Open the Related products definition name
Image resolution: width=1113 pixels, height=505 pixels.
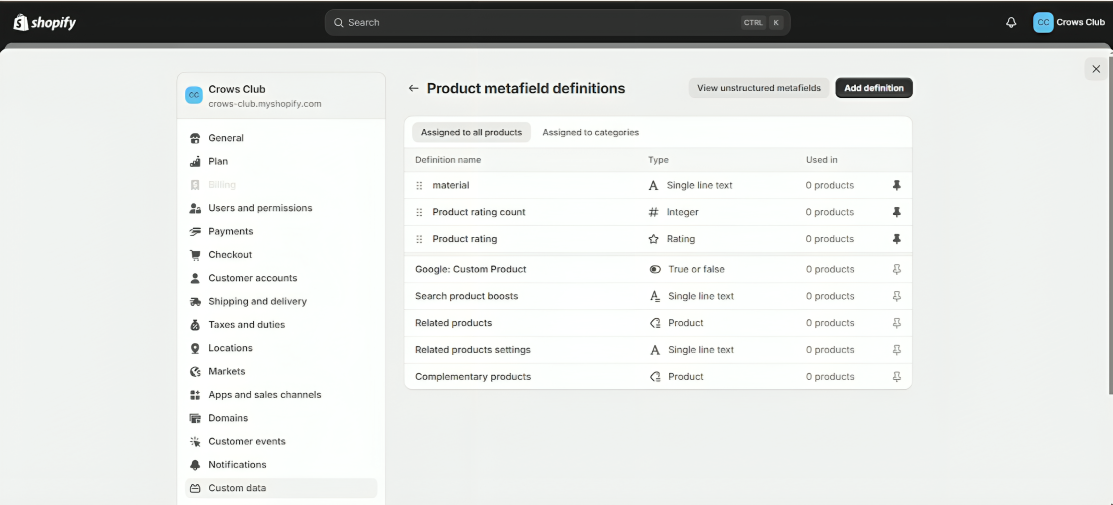coord(454,323)
